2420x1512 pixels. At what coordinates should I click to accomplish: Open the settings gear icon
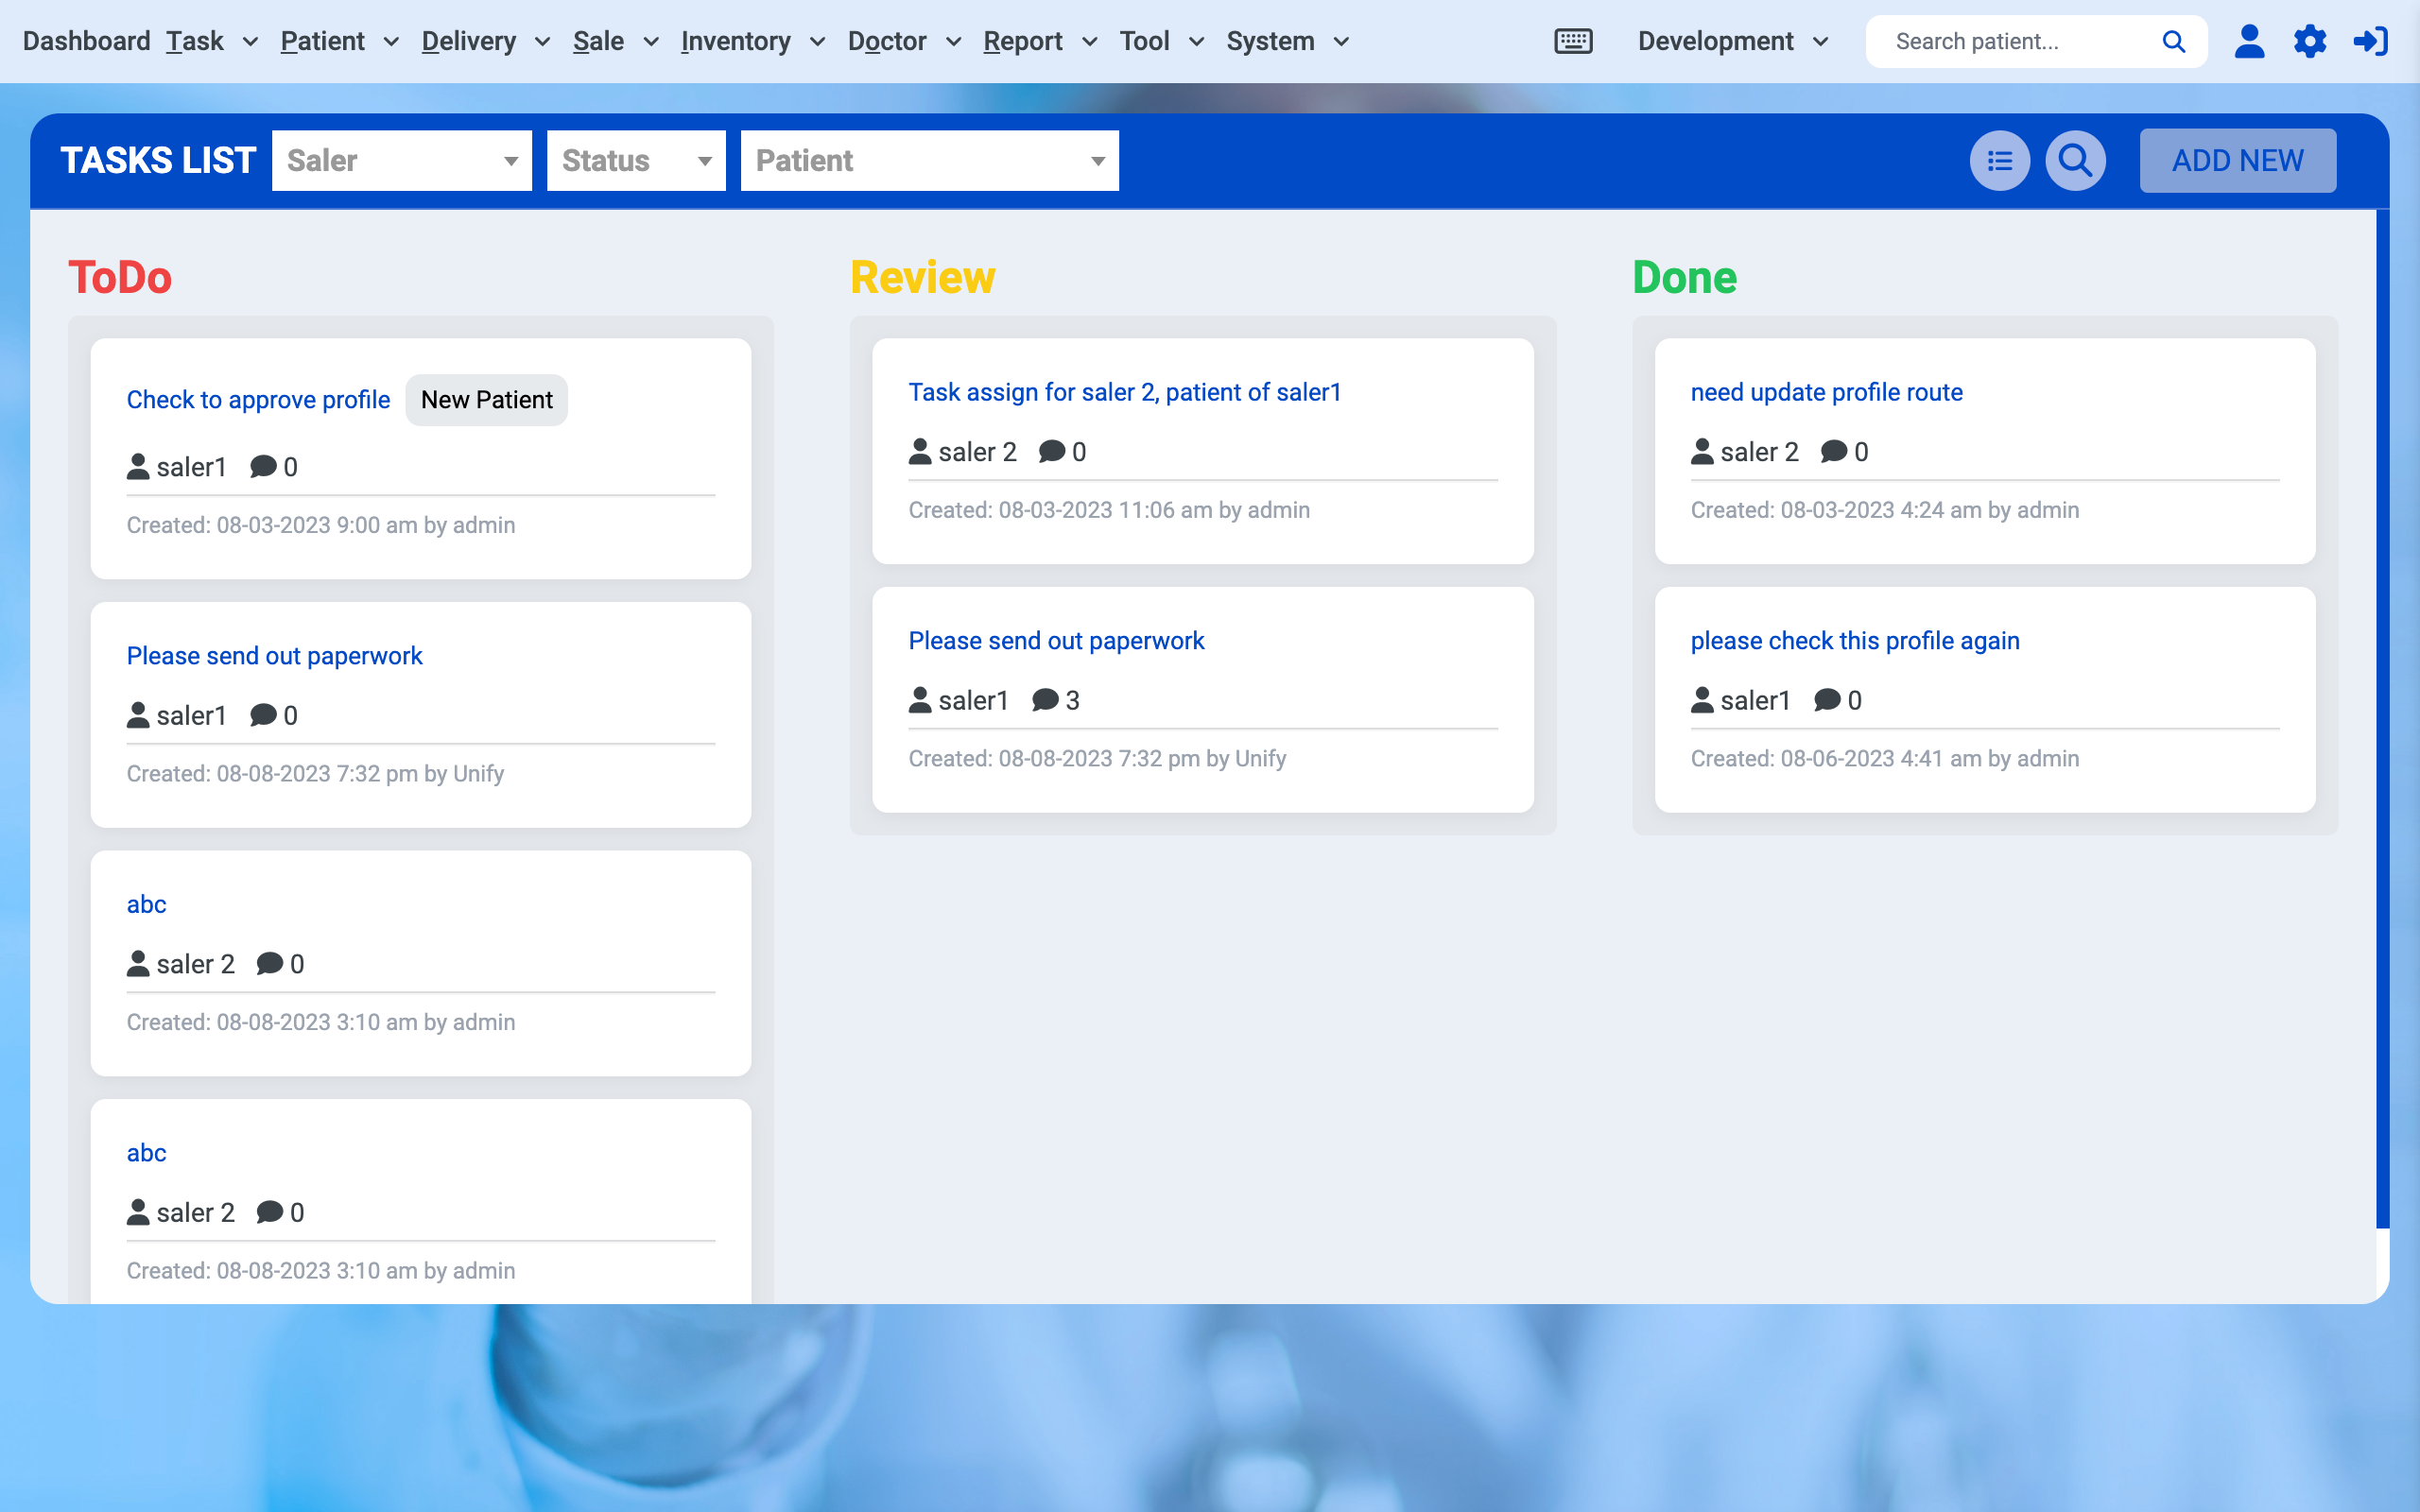click(2311, 41)
